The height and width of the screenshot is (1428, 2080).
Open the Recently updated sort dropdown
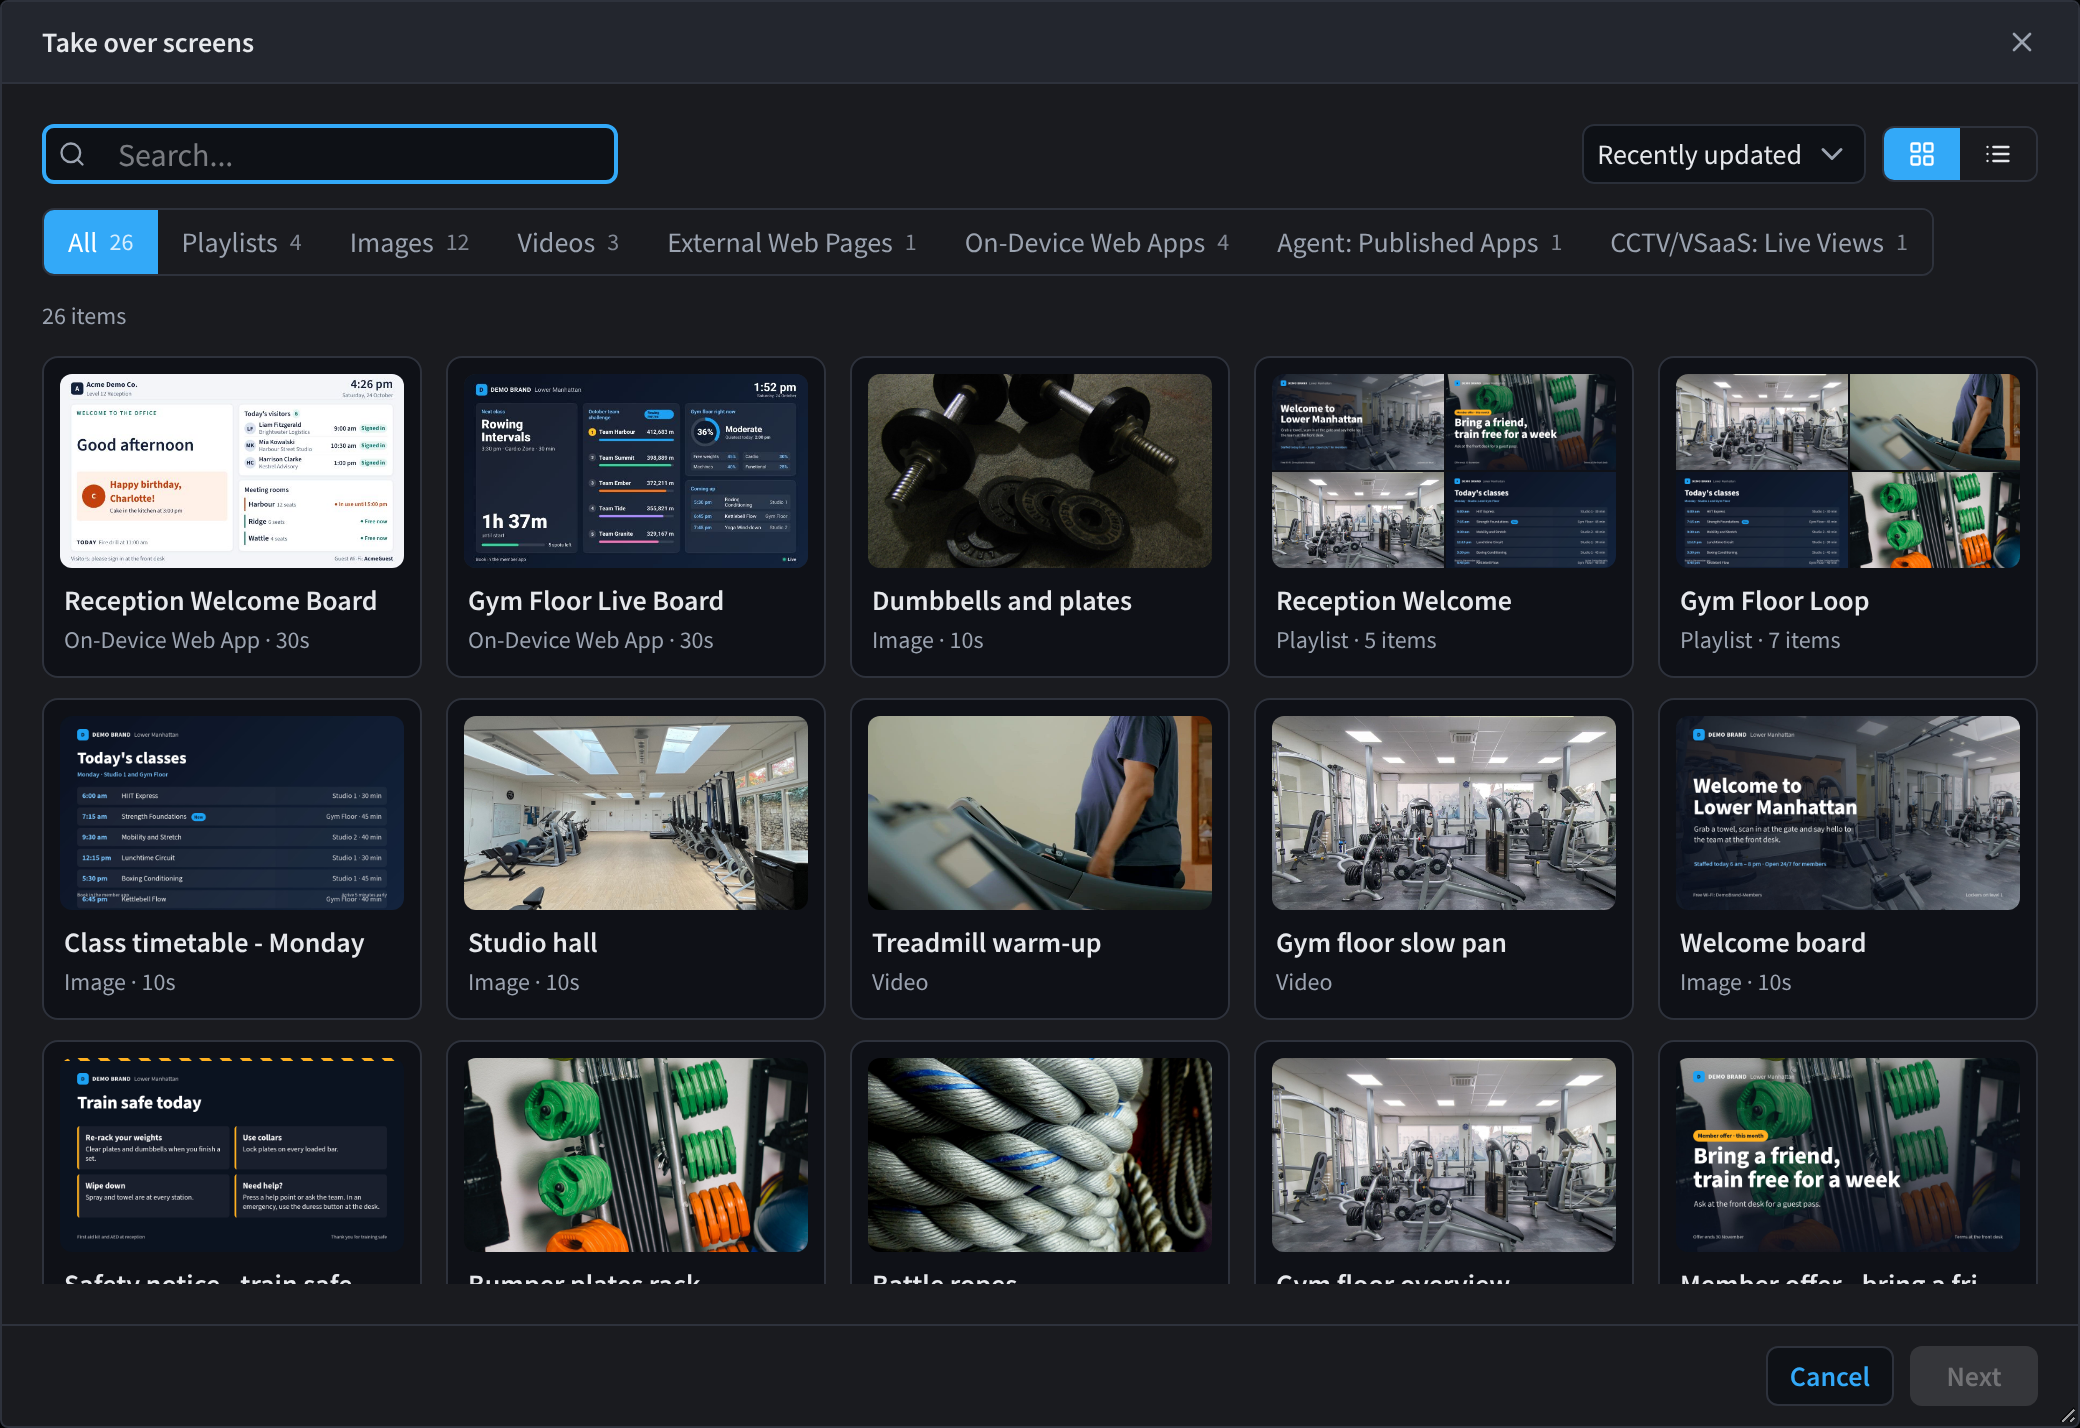pos(1723,154)
